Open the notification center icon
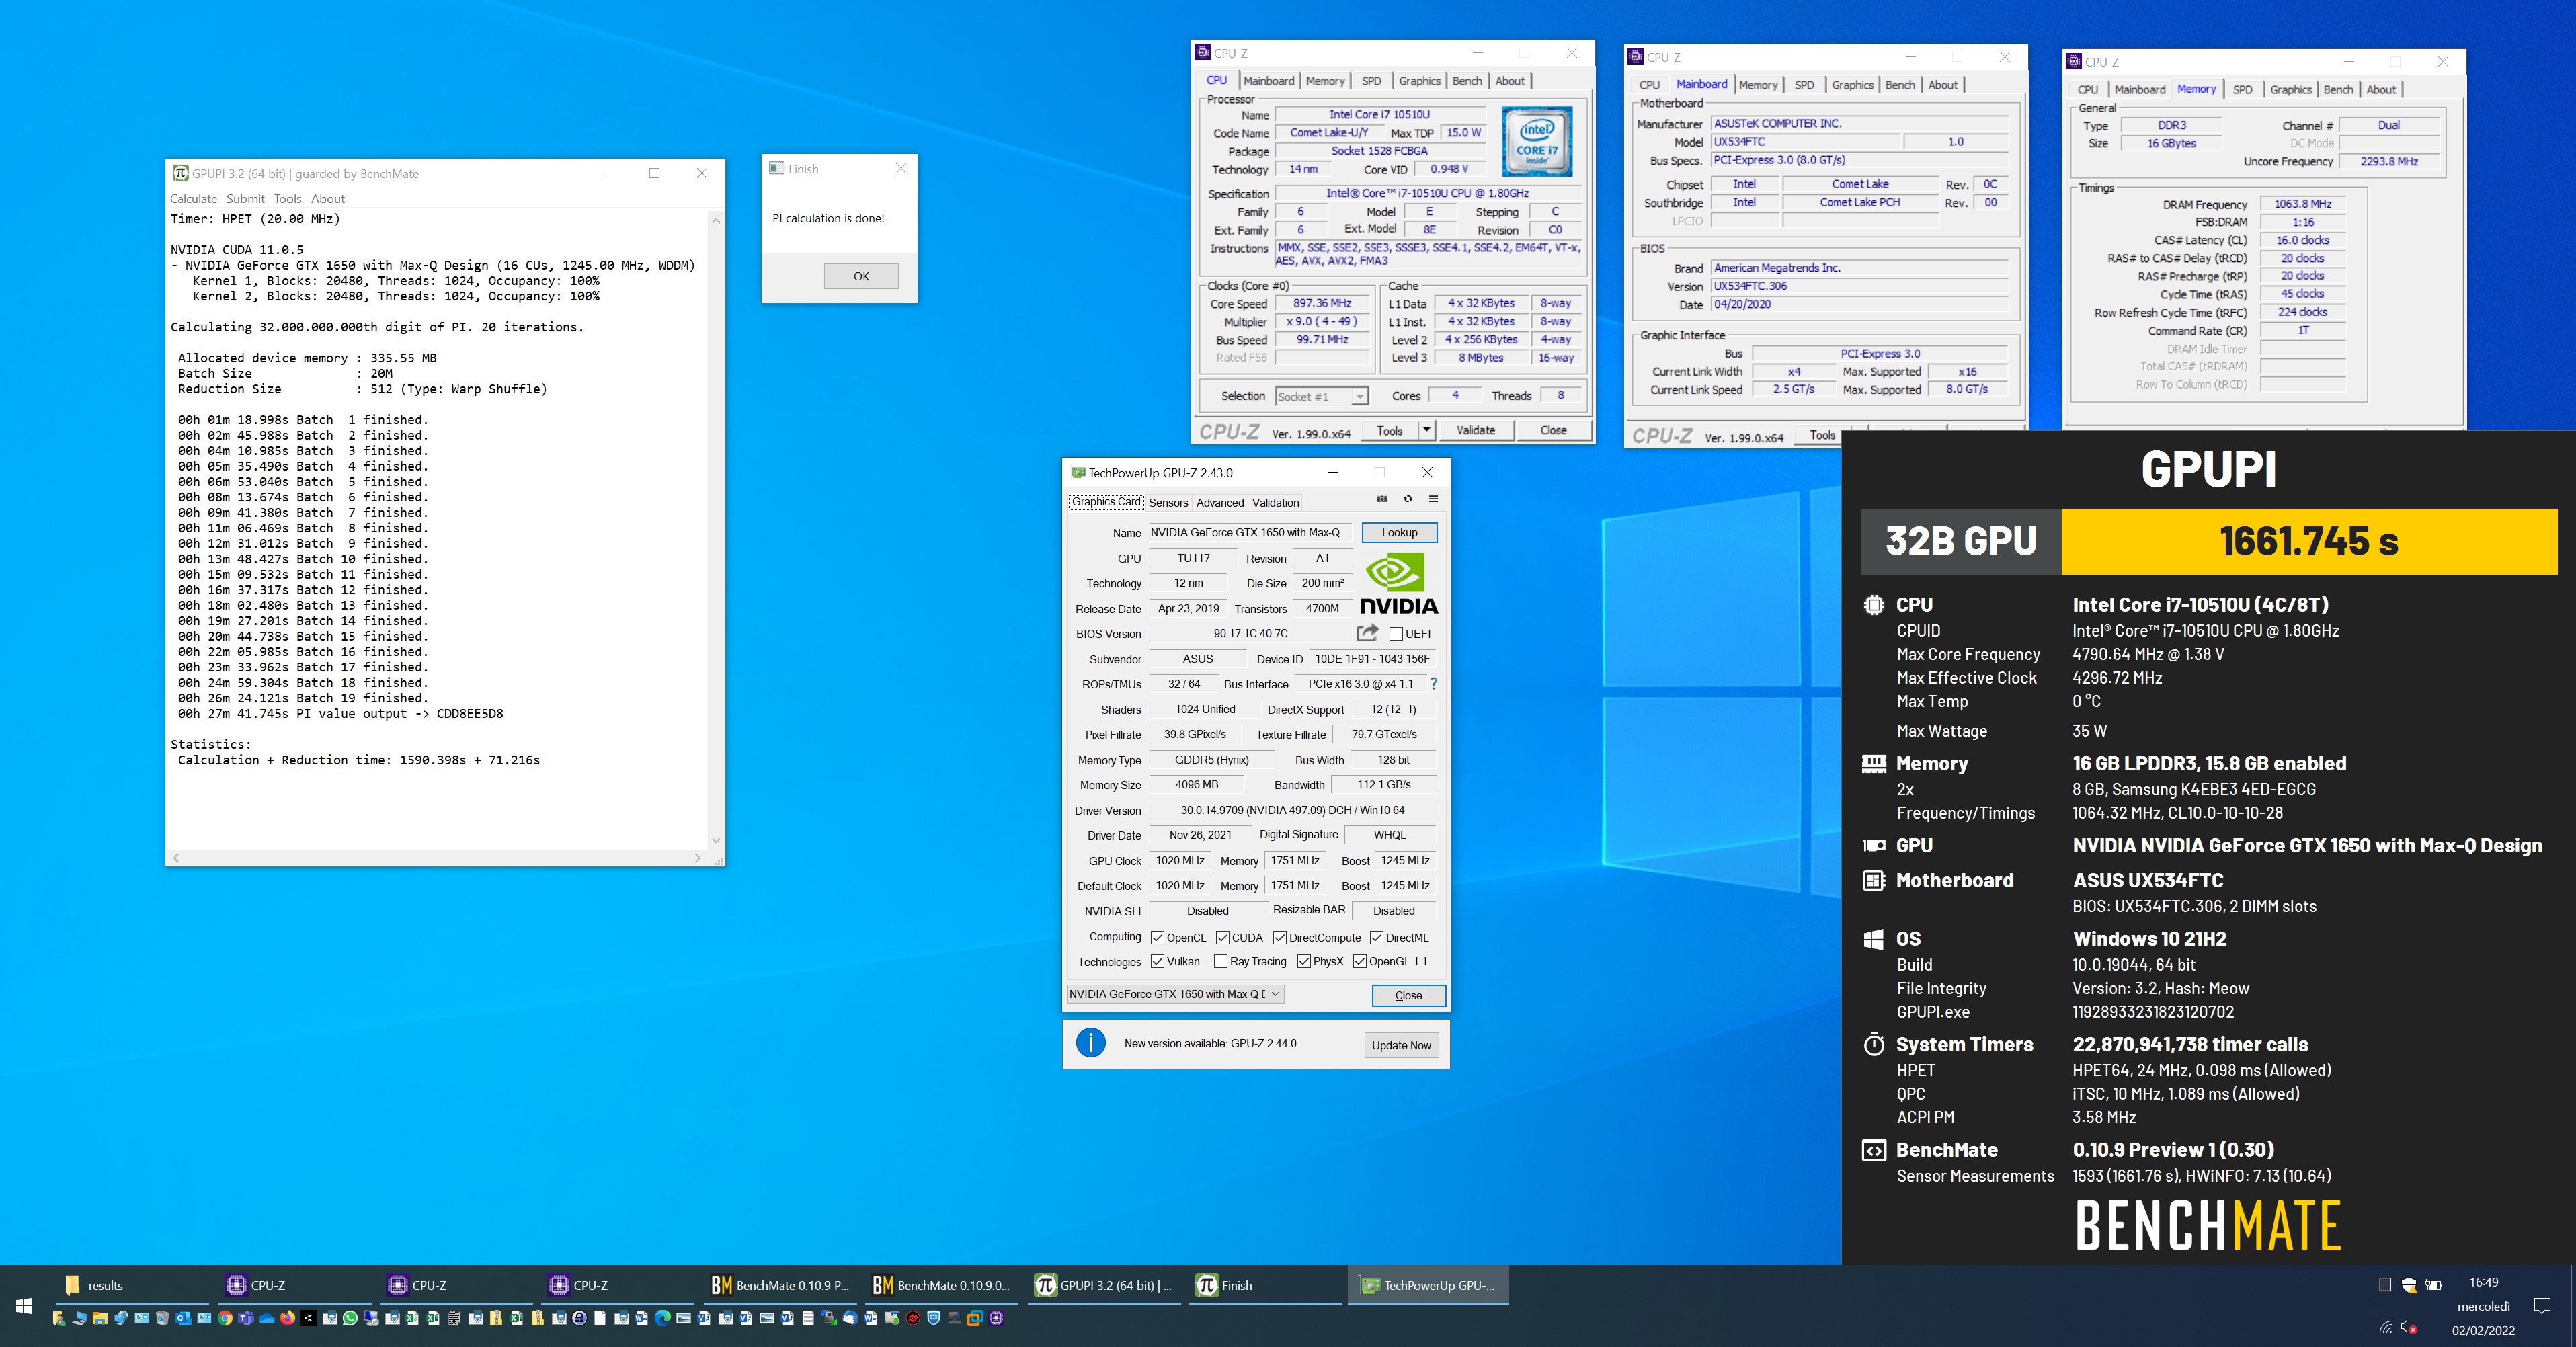The image size is (2576, 1347). click(2542, 1305)
